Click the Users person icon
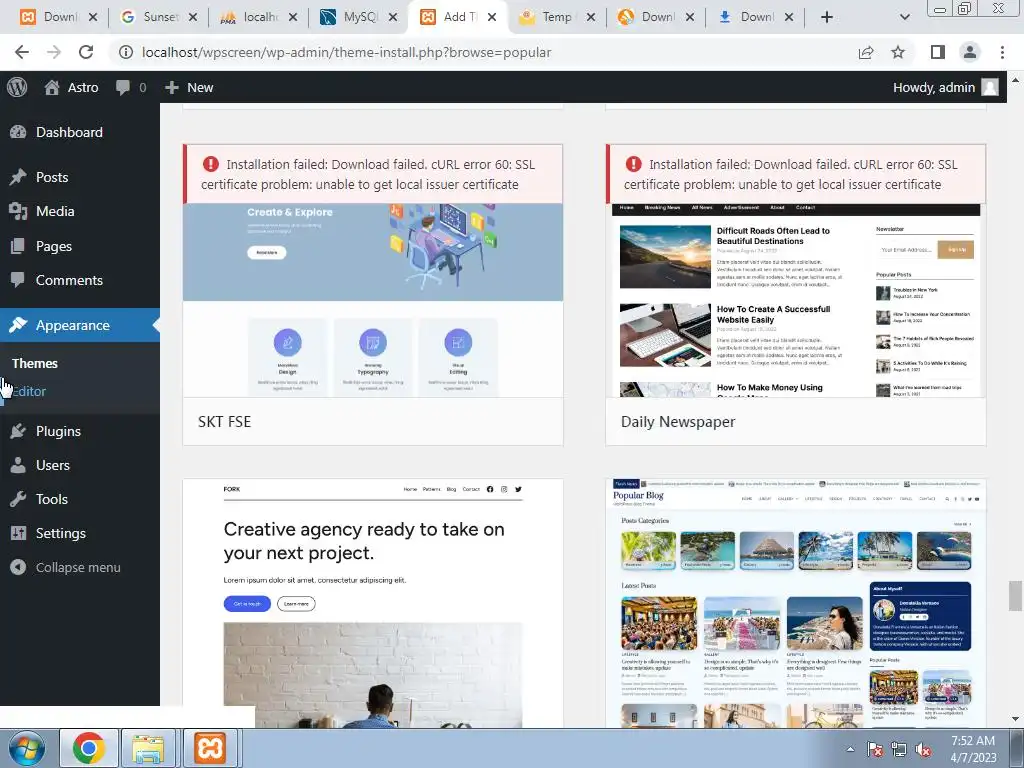 point(18,465)
